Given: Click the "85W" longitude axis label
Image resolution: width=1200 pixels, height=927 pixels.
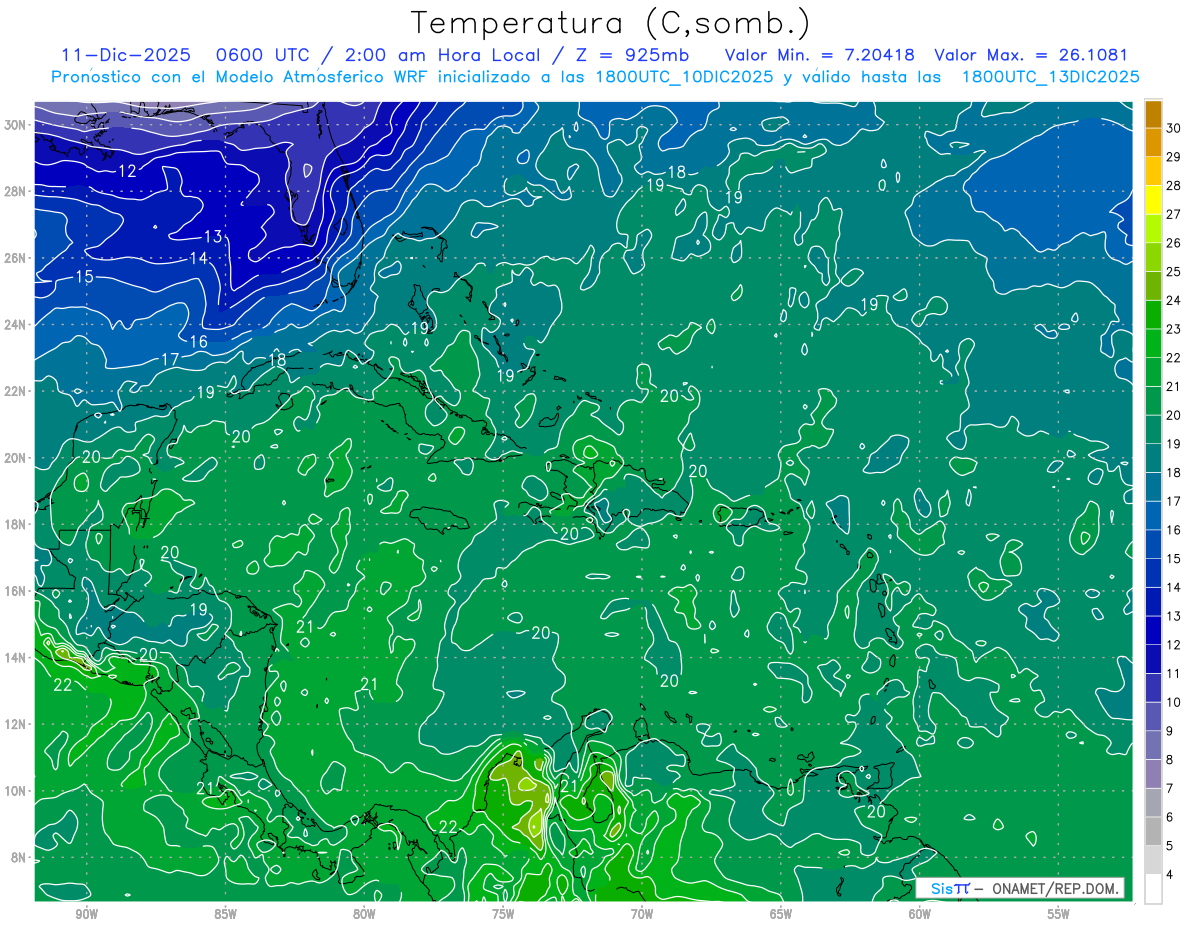Looking at the screenshot, I should [x=225, y=915].
